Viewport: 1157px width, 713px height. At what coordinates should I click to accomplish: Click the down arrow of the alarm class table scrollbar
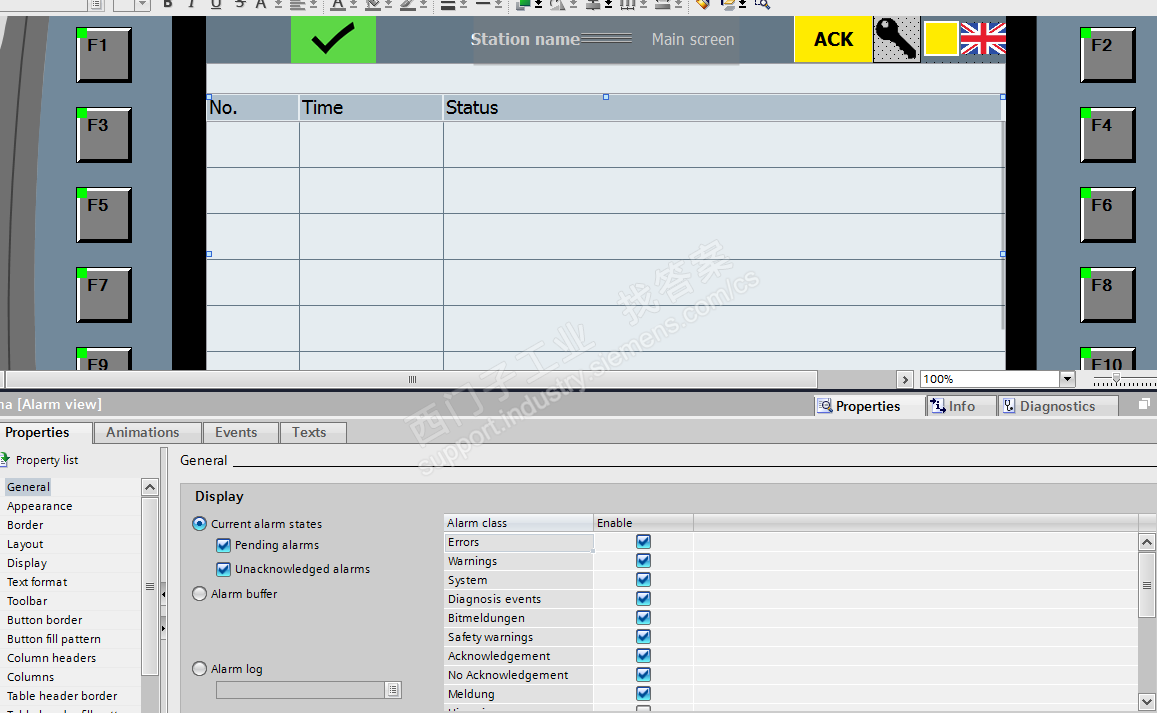pos(1147,702)
